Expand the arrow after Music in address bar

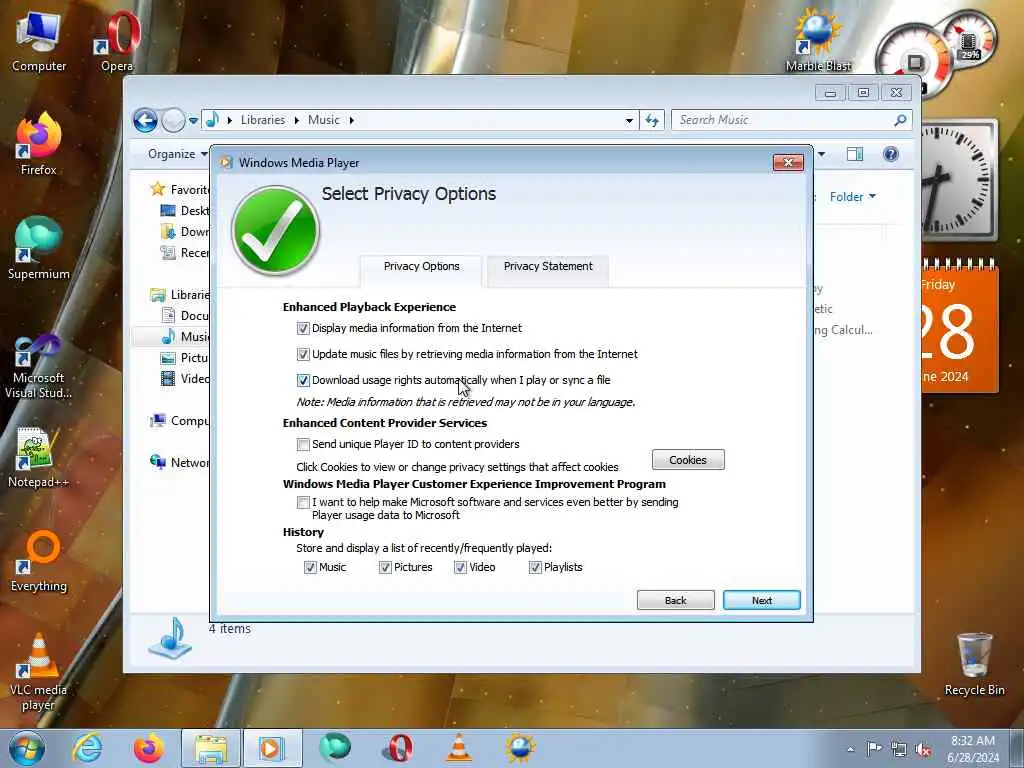point(351,120)
